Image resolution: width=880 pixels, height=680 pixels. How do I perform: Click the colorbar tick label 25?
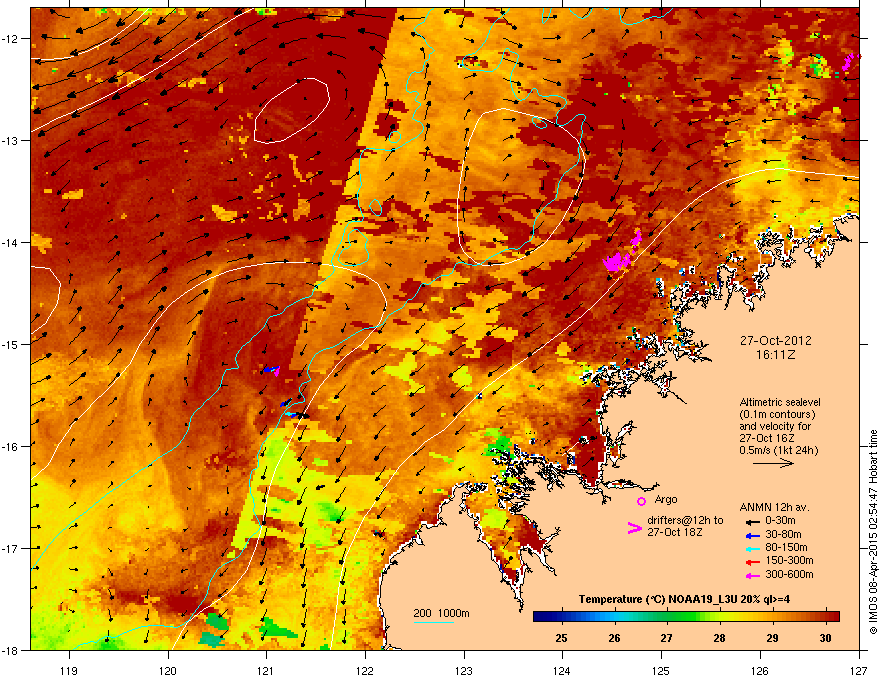(561, 638)
